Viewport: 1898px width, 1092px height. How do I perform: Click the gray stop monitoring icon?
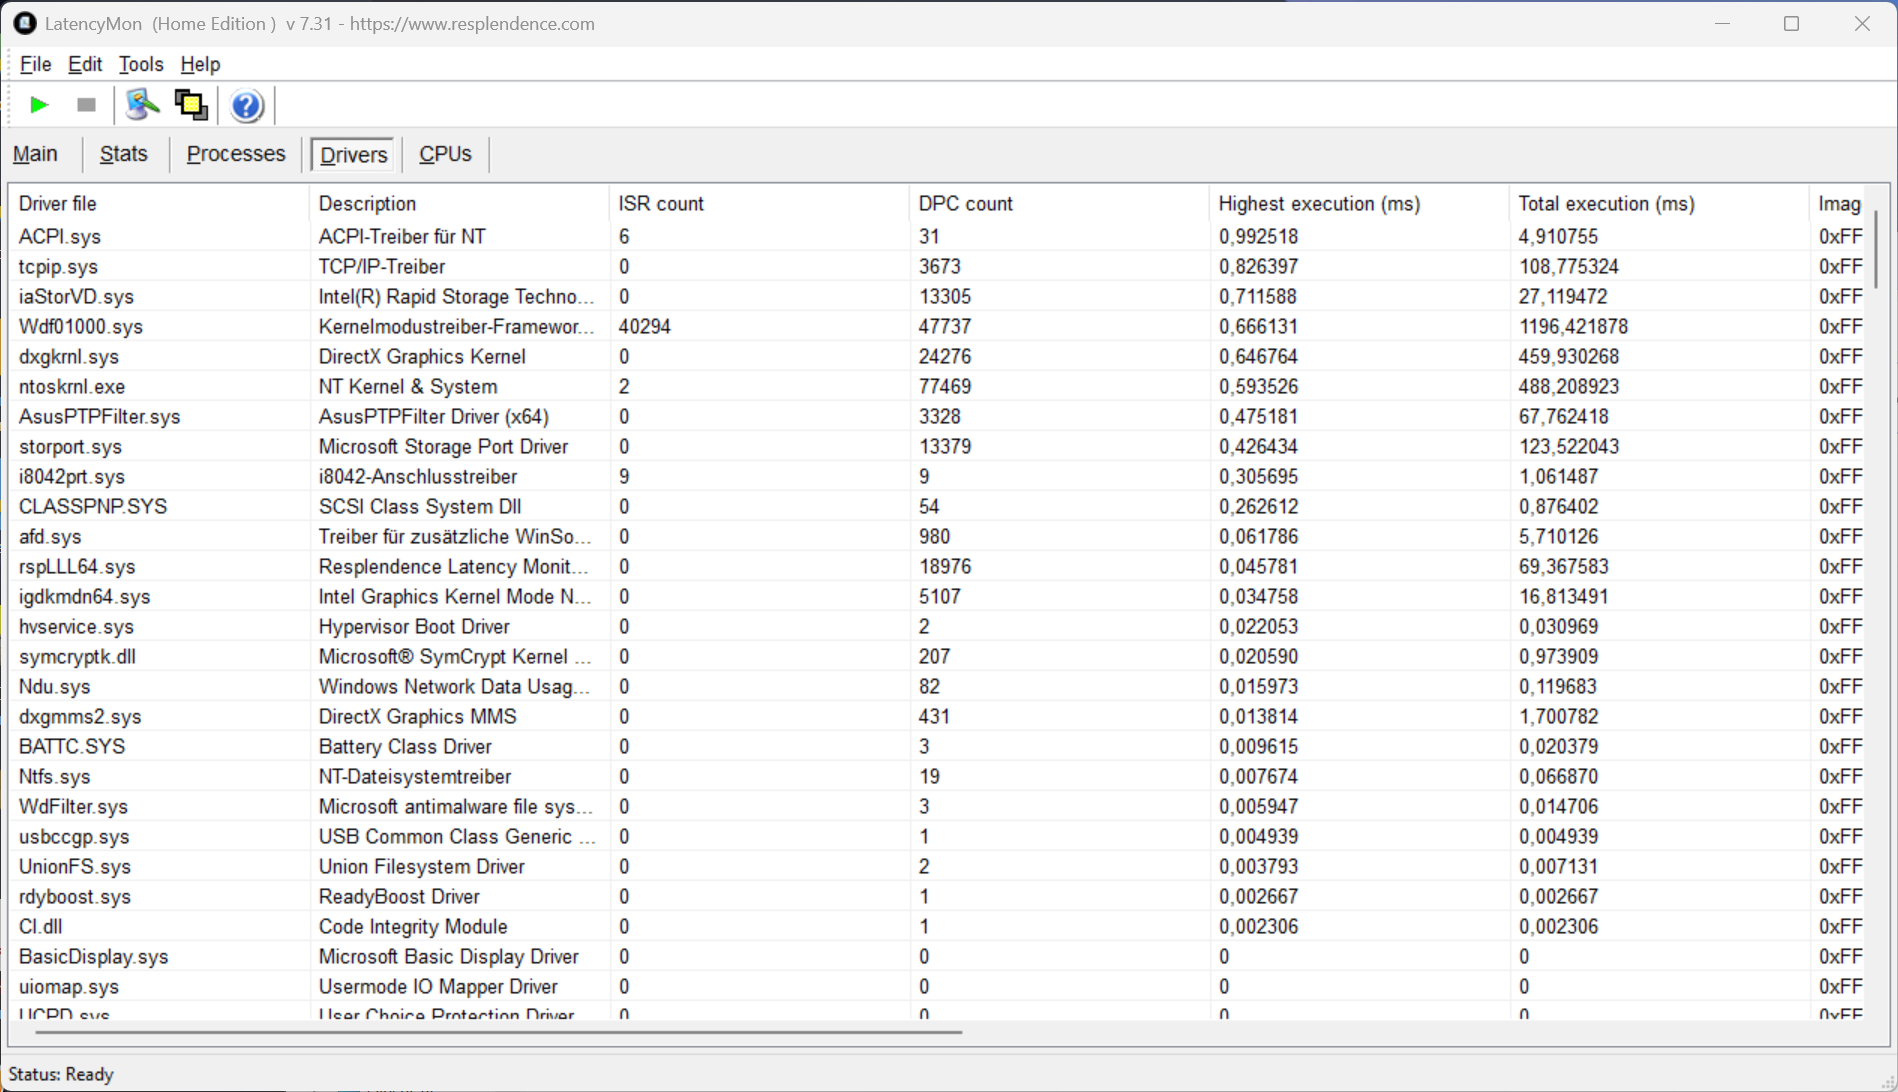tap(86, 105)
